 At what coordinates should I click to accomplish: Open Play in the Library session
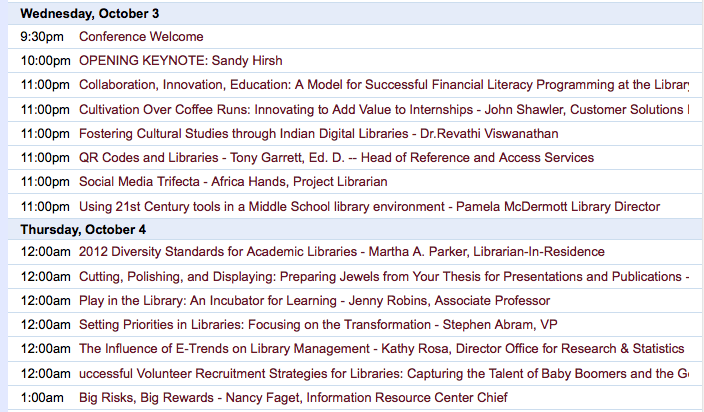pyautogui.click(x=314, y=300)
